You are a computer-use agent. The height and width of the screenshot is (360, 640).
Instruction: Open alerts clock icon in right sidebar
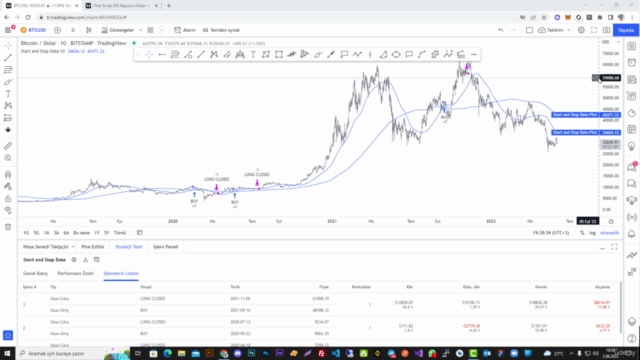[632, 62]
